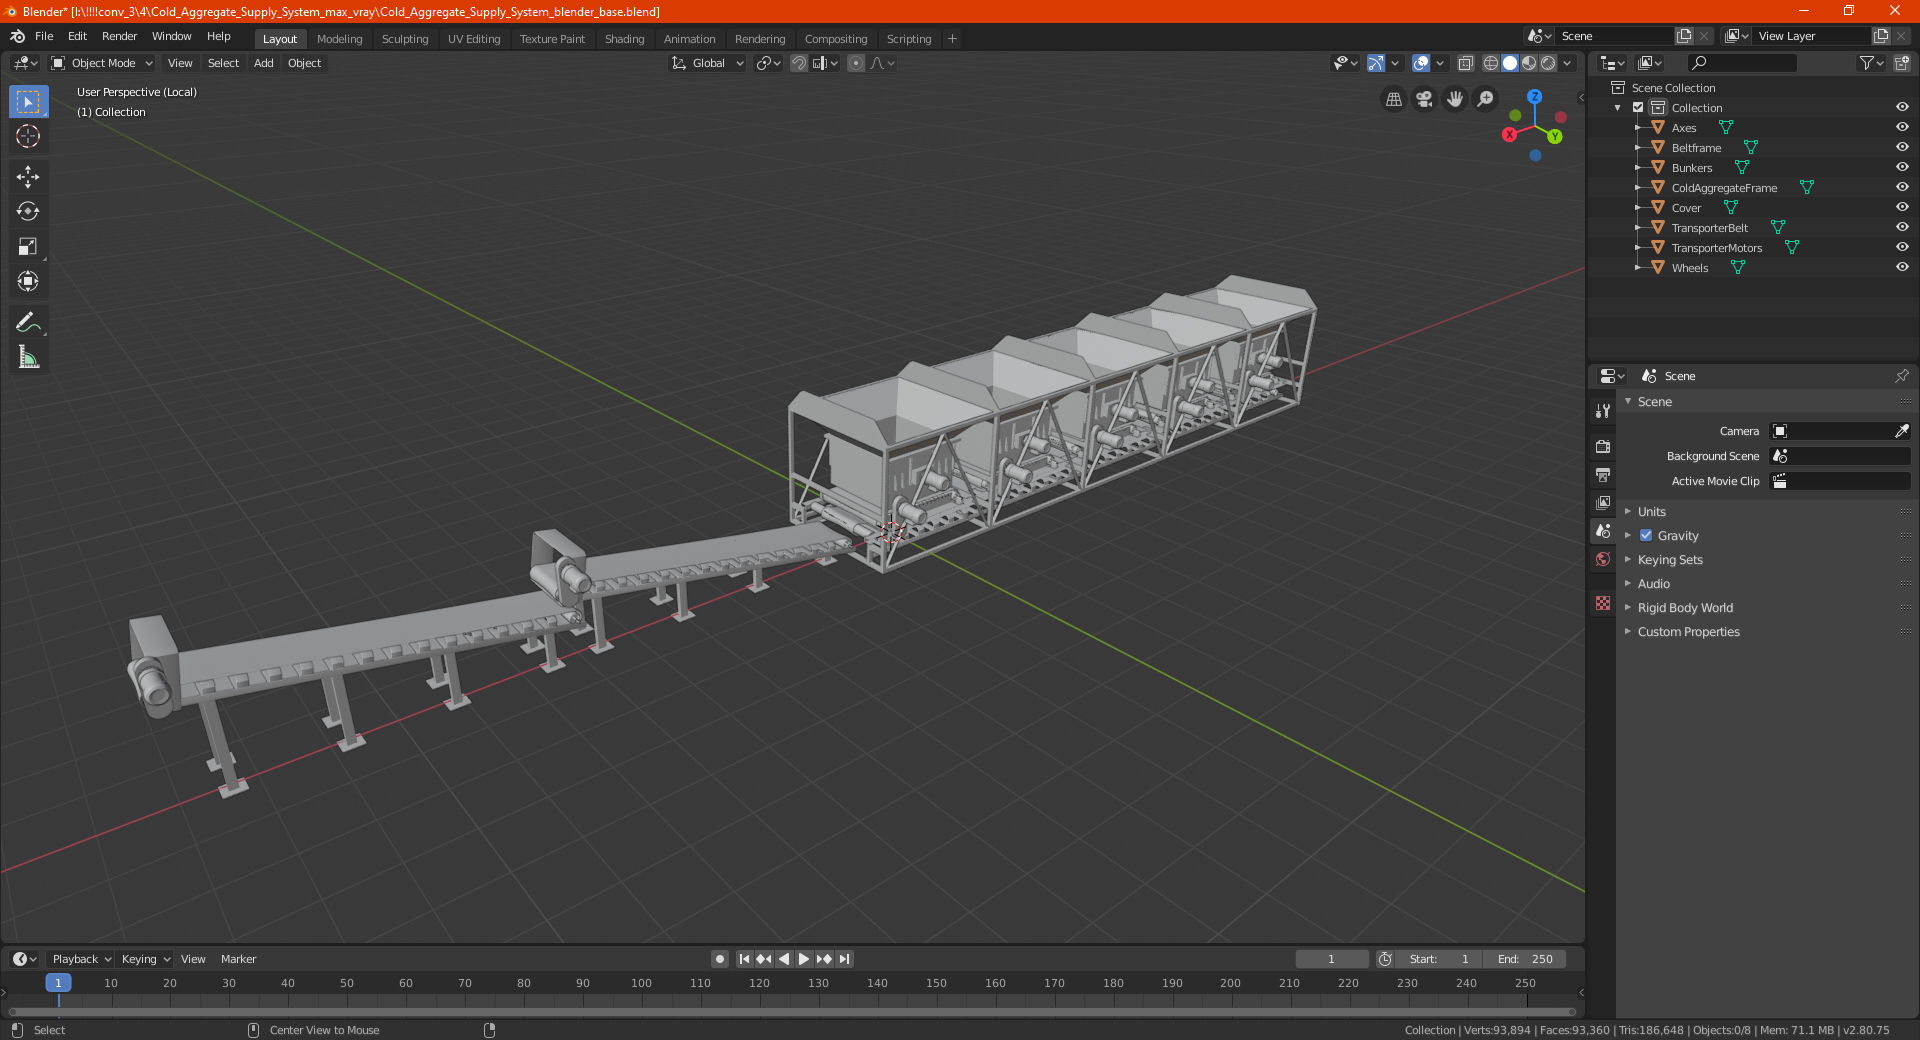
Task: Open the Tool properties tab
Action: (1603, 411)
